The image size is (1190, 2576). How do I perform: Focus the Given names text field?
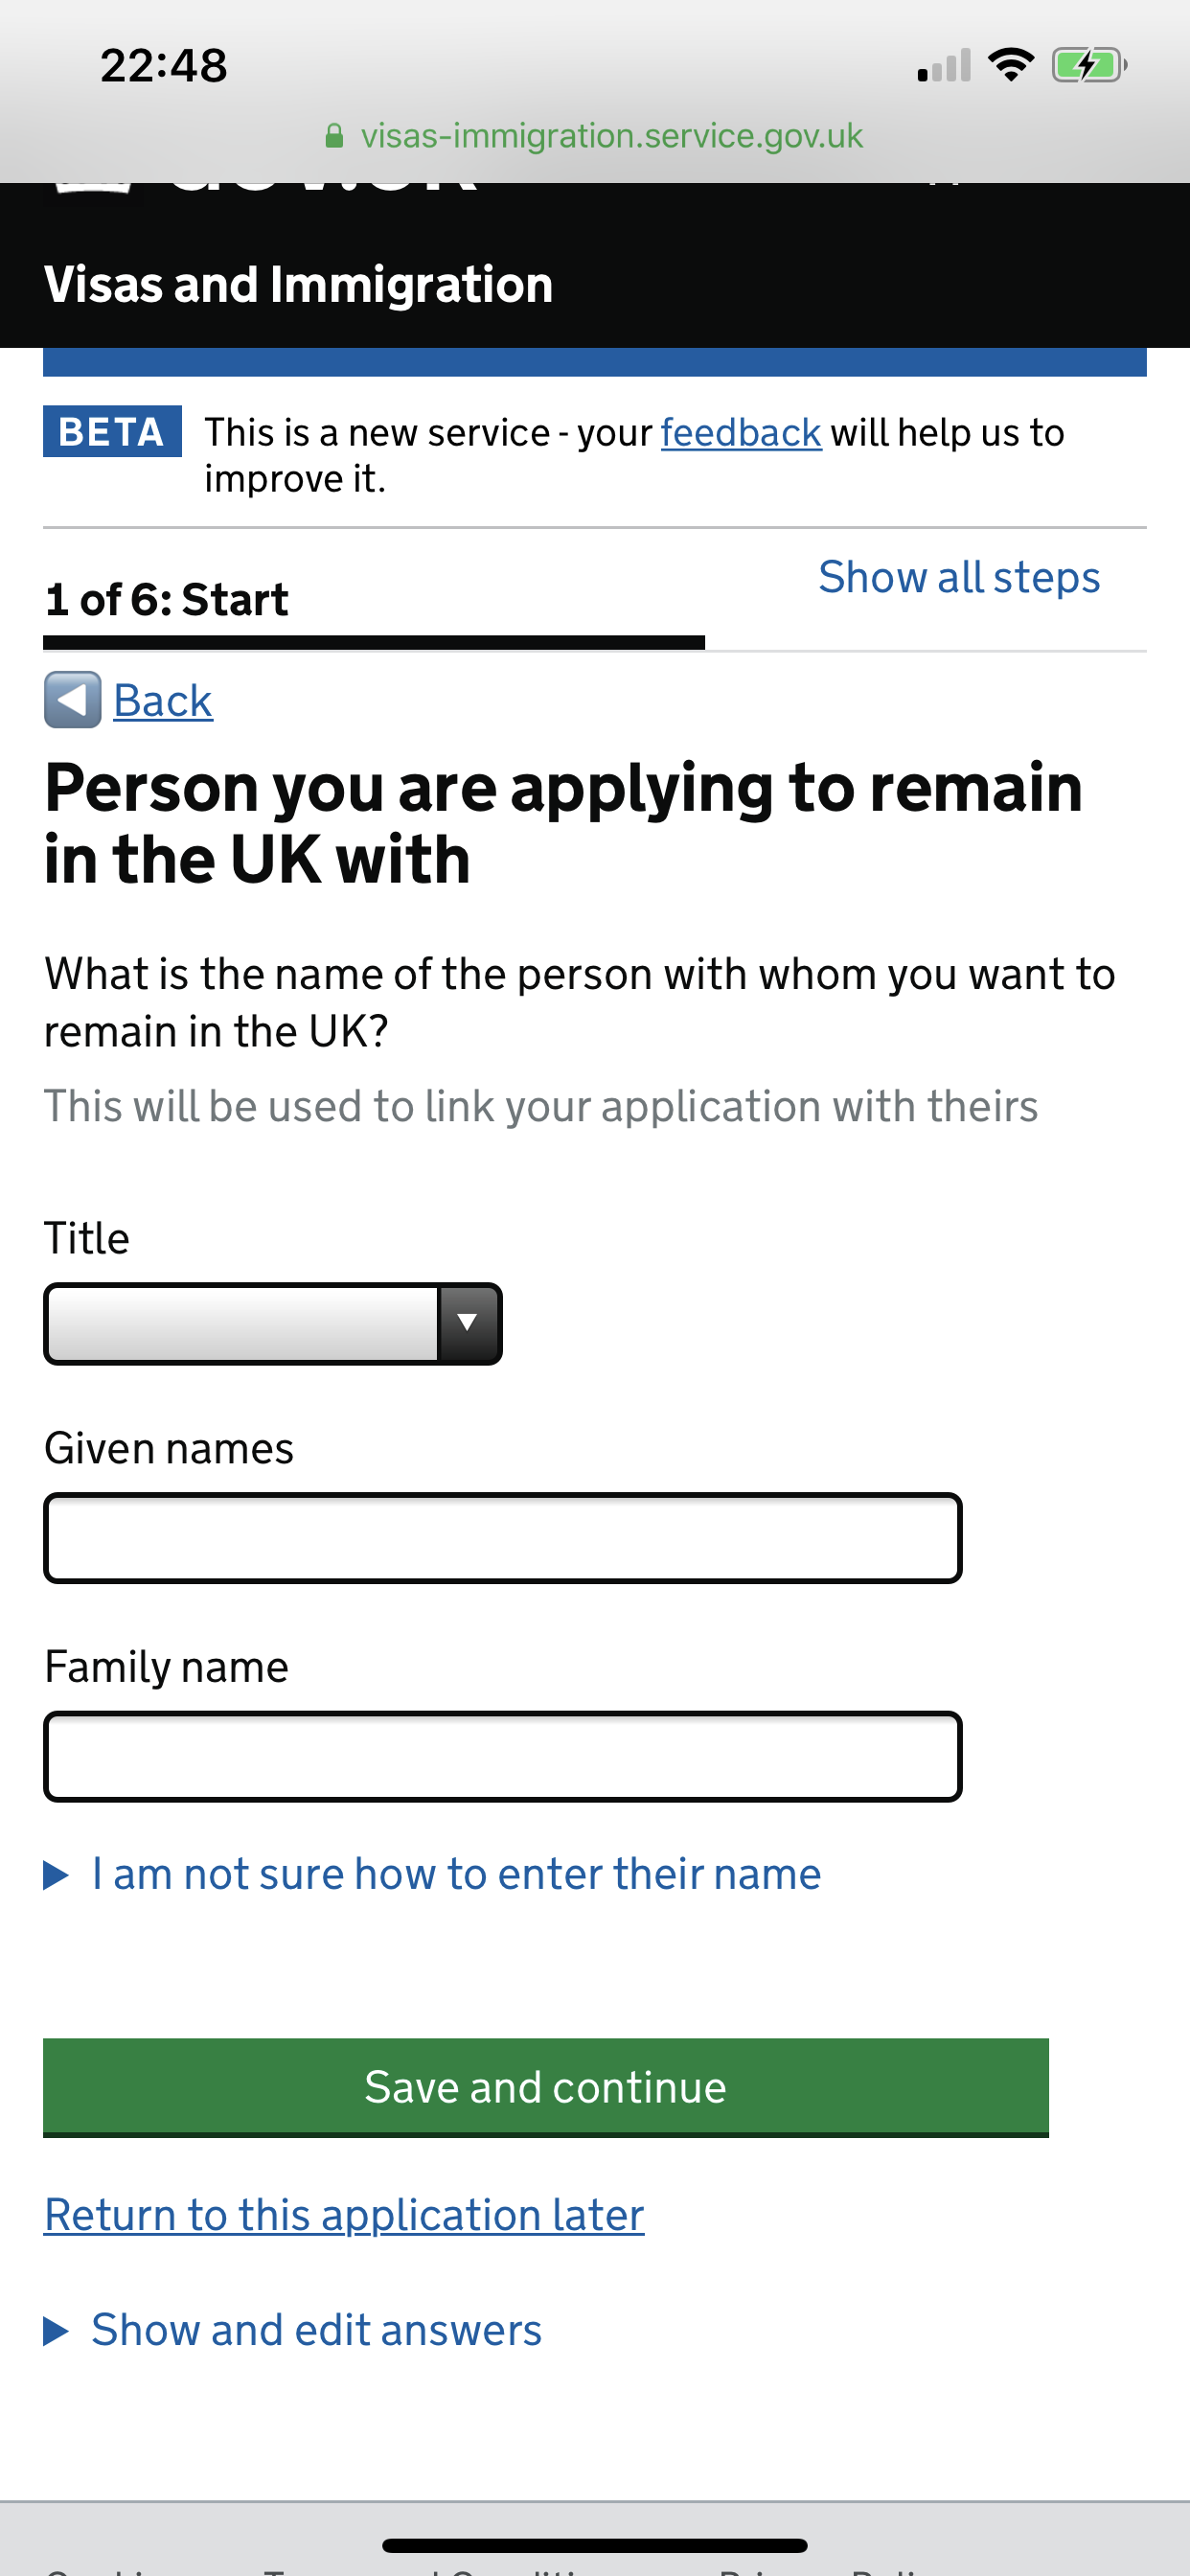pos(503,1538)
